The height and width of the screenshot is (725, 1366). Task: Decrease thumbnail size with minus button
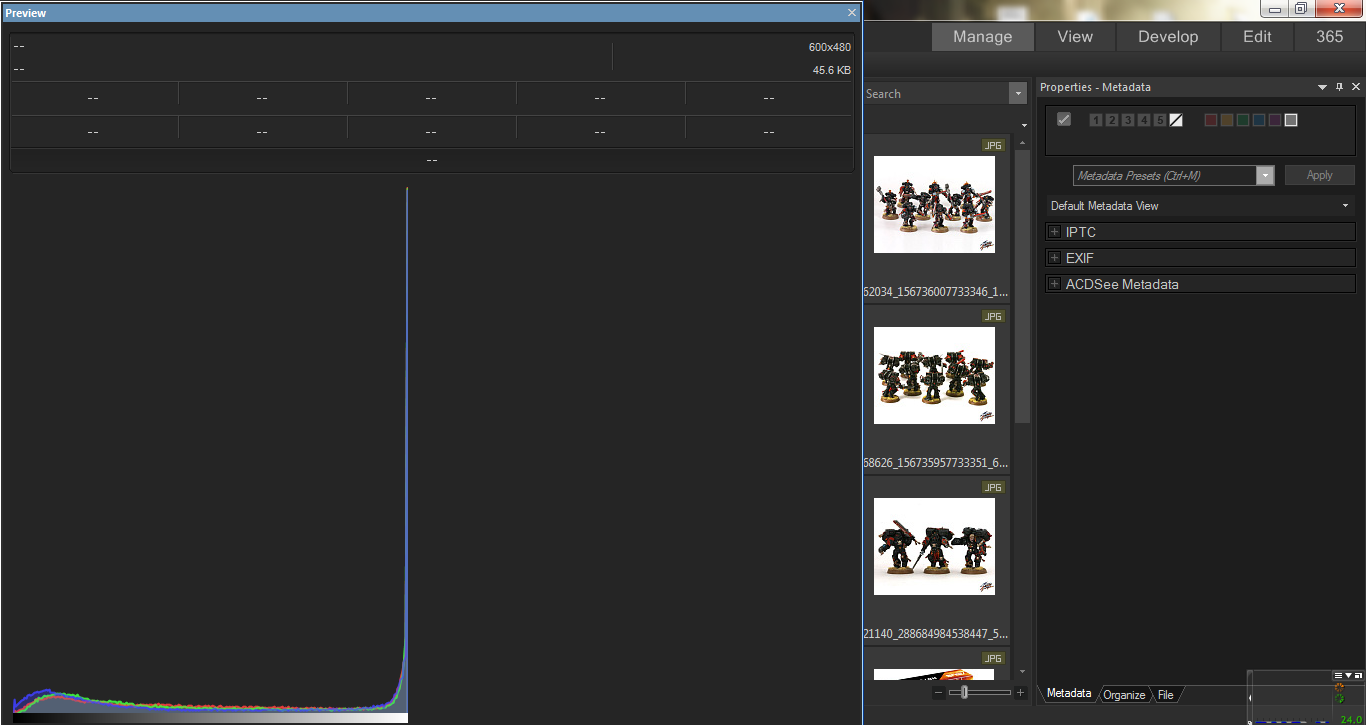pos(938,692)
